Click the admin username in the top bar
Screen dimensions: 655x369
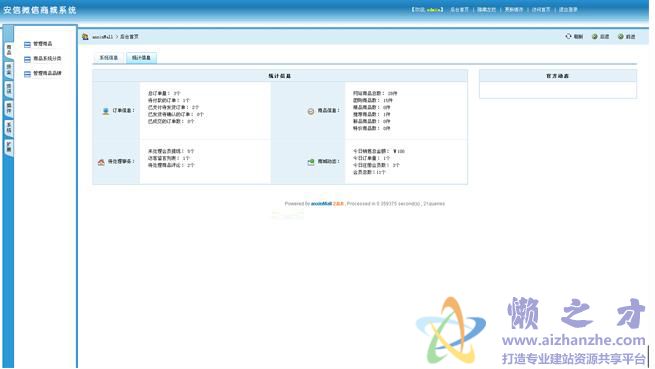434,10
